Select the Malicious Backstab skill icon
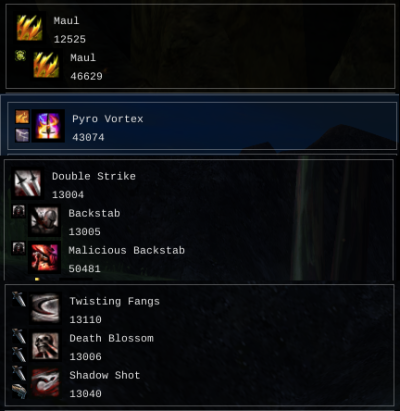The width and height of the screenshot is (400, 411). (44, 257)
